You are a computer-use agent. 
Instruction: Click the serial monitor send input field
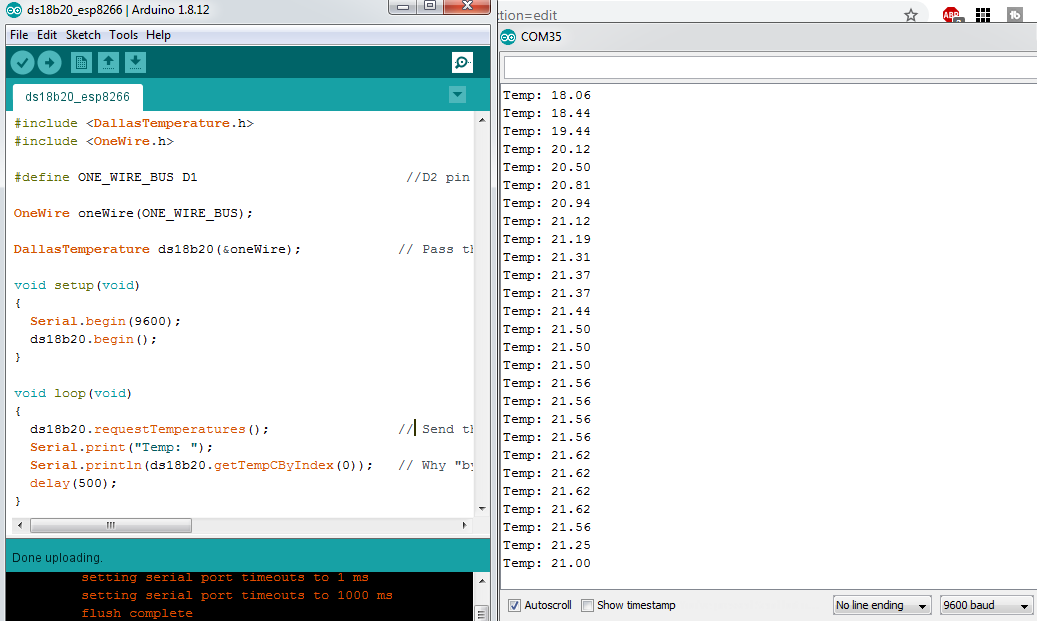768,67
